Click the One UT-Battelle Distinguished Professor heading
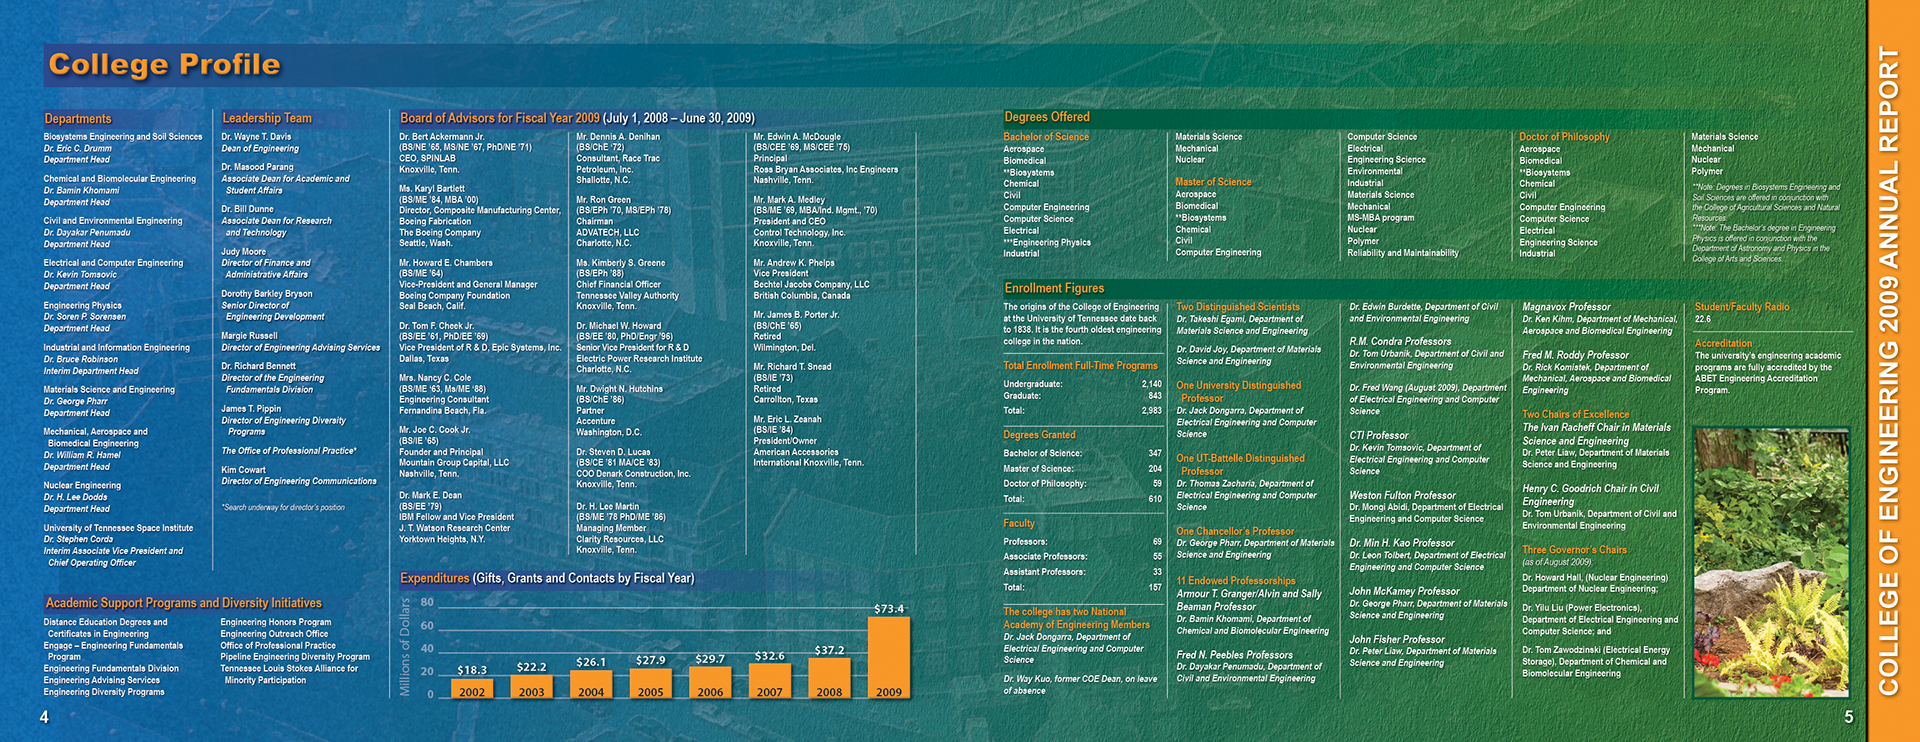This screenshot has width=1920, height=742. tap(1240, 465)
